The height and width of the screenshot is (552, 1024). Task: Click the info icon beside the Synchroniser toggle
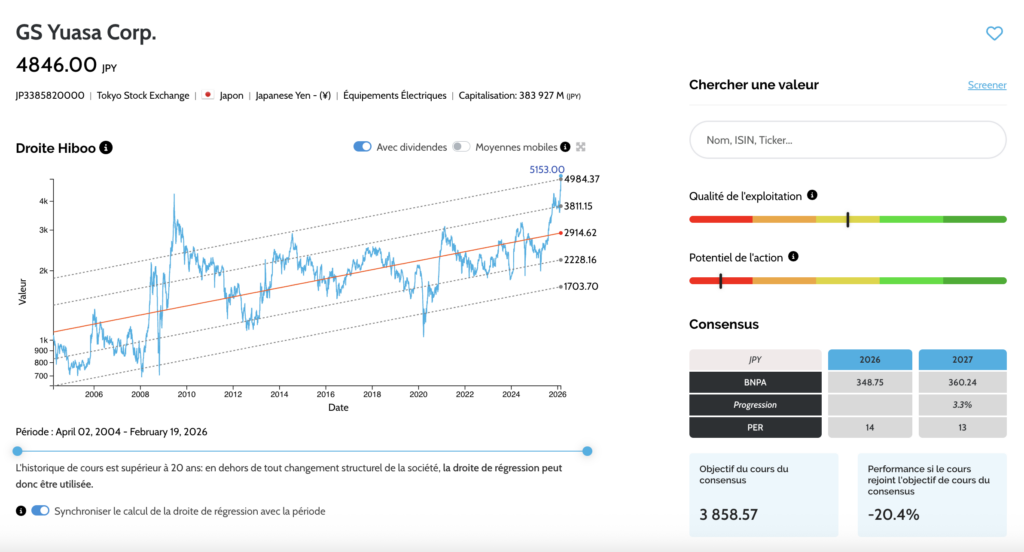pyautogui.click(x=21, y=511)
